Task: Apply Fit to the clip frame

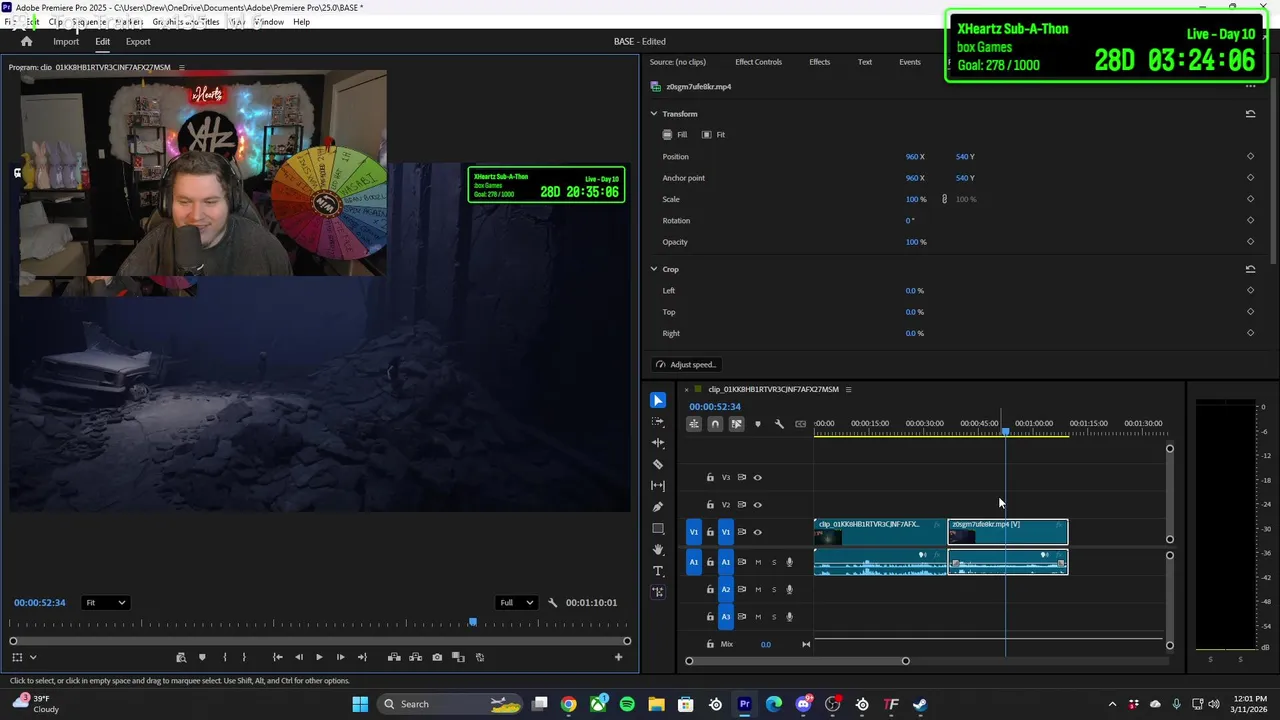Action: [713, 135]
